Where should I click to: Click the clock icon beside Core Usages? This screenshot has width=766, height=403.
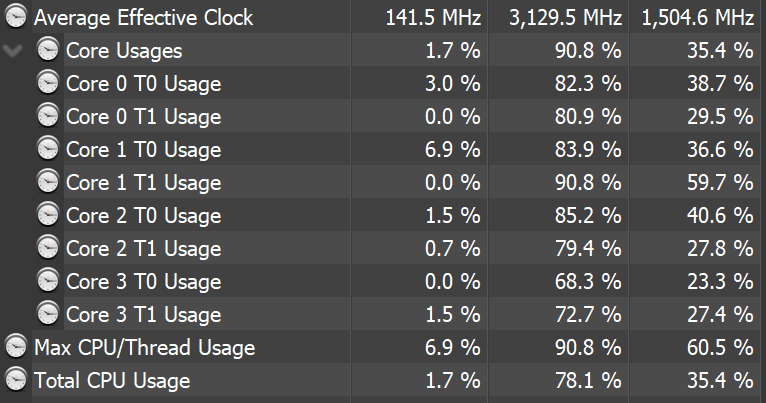pos(47,49)
